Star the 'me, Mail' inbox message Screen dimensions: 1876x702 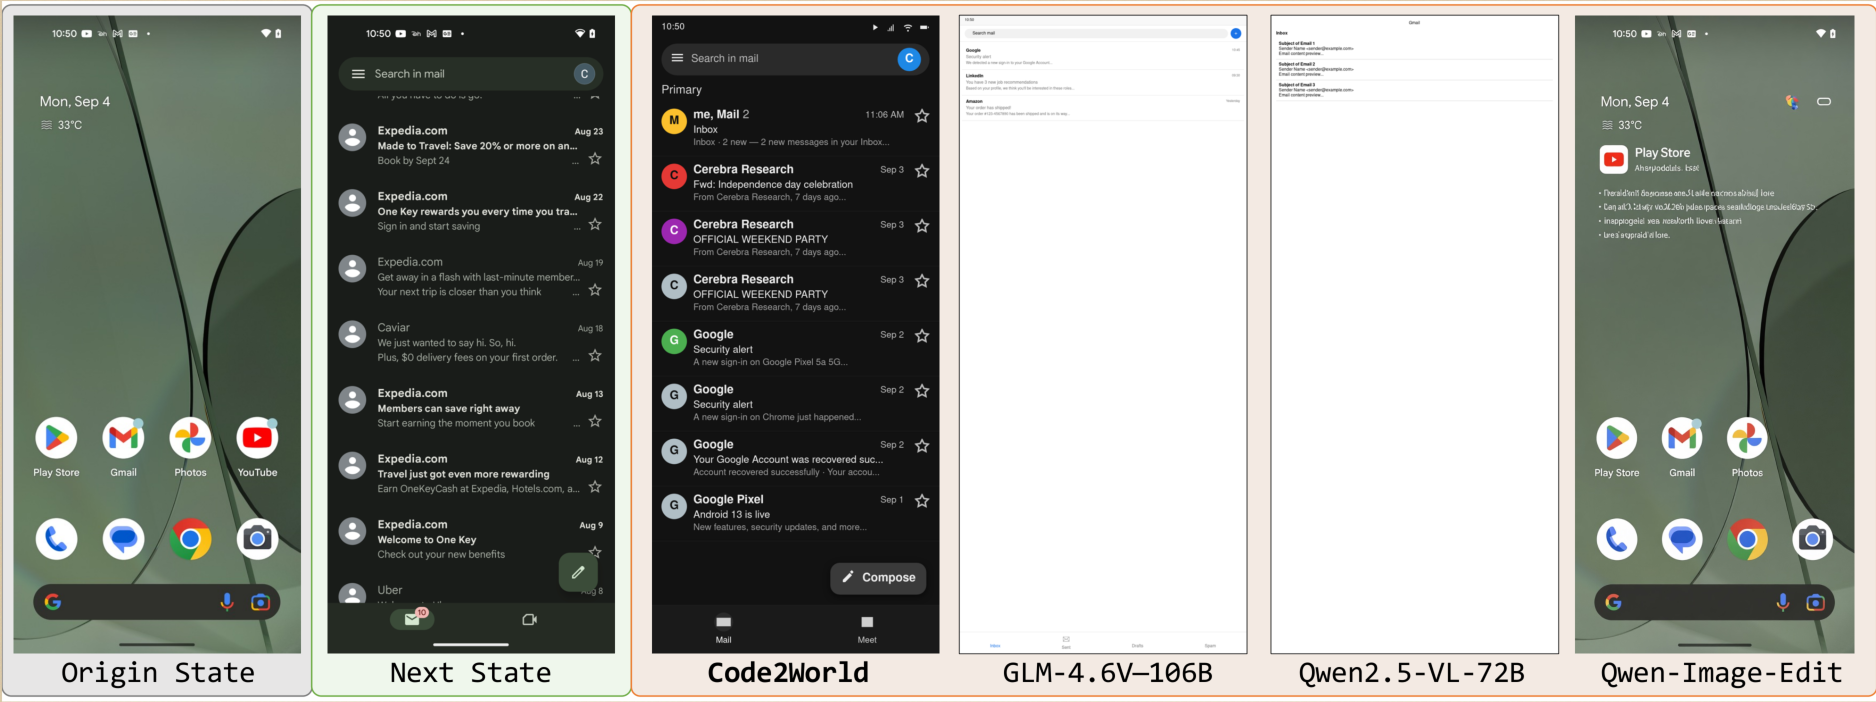coord(922,116)
